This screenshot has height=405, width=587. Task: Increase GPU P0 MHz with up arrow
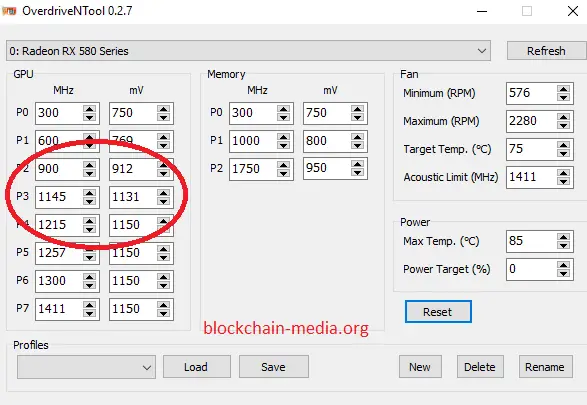pos(89,109)
